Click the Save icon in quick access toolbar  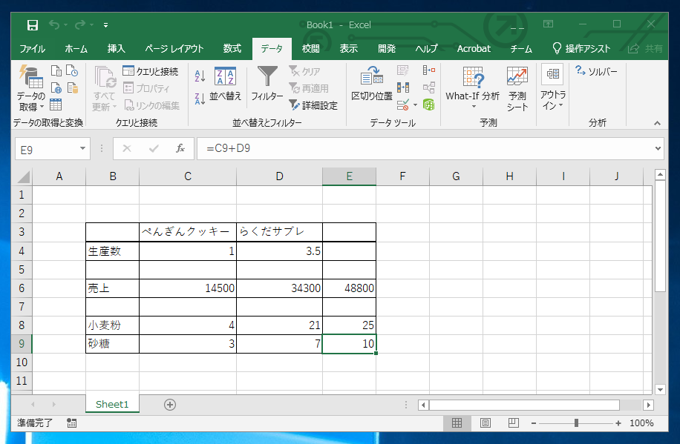(x=33, y=25)
